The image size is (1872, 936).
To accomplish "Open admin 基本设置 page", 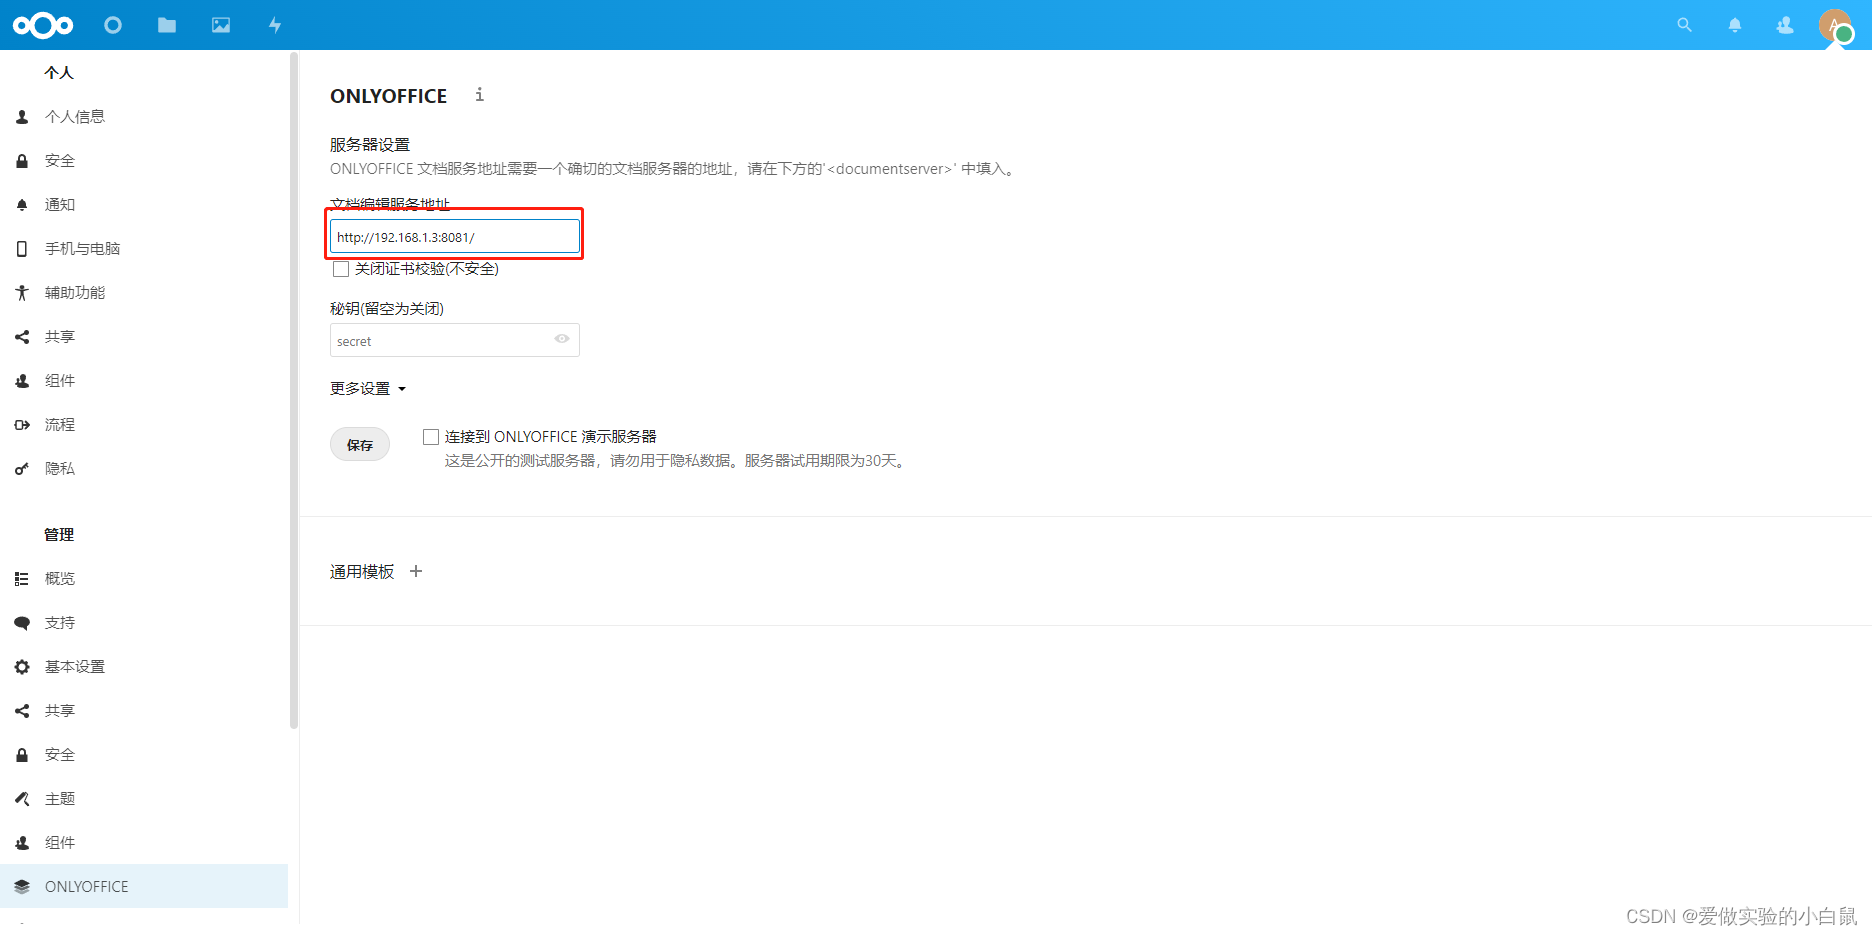I will coord(144,667).
